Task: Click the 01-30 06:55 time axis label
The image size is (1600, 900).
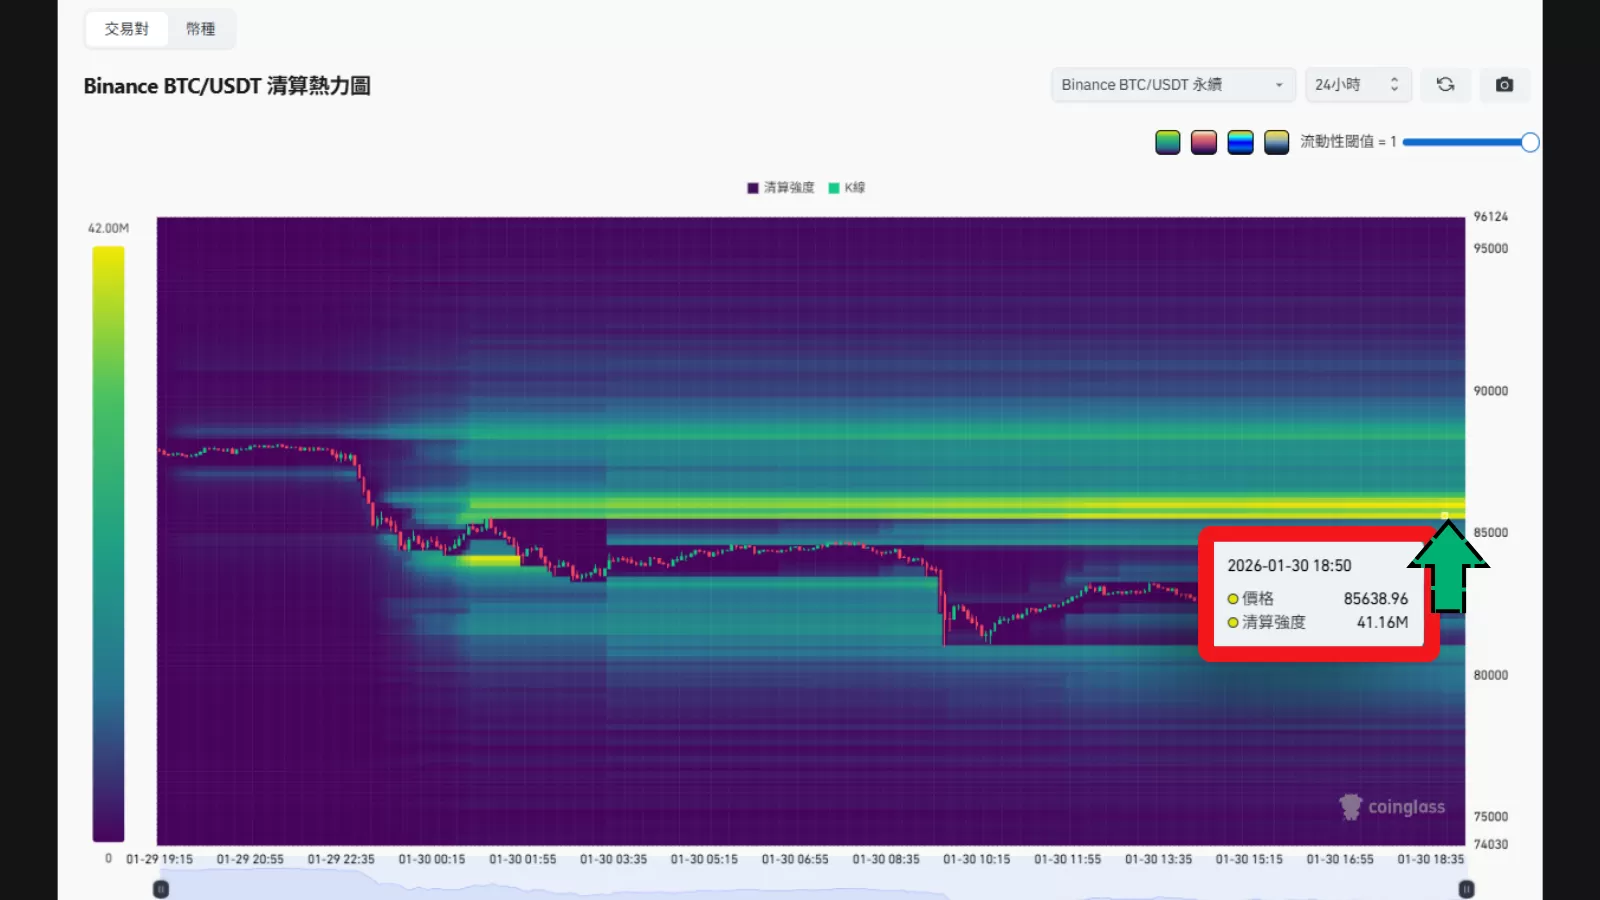Action: tap(795, 859)
